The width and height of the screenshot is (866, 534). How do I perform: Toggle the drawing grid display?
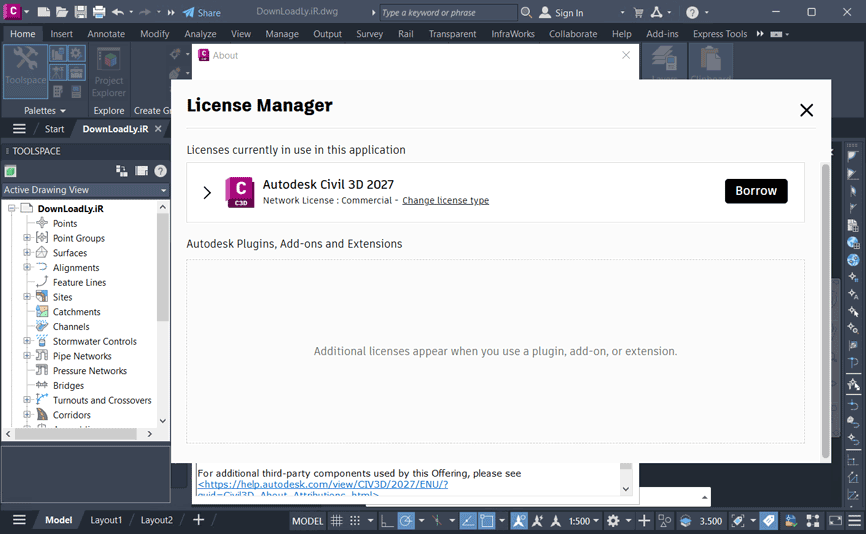(x=336, y=521)
